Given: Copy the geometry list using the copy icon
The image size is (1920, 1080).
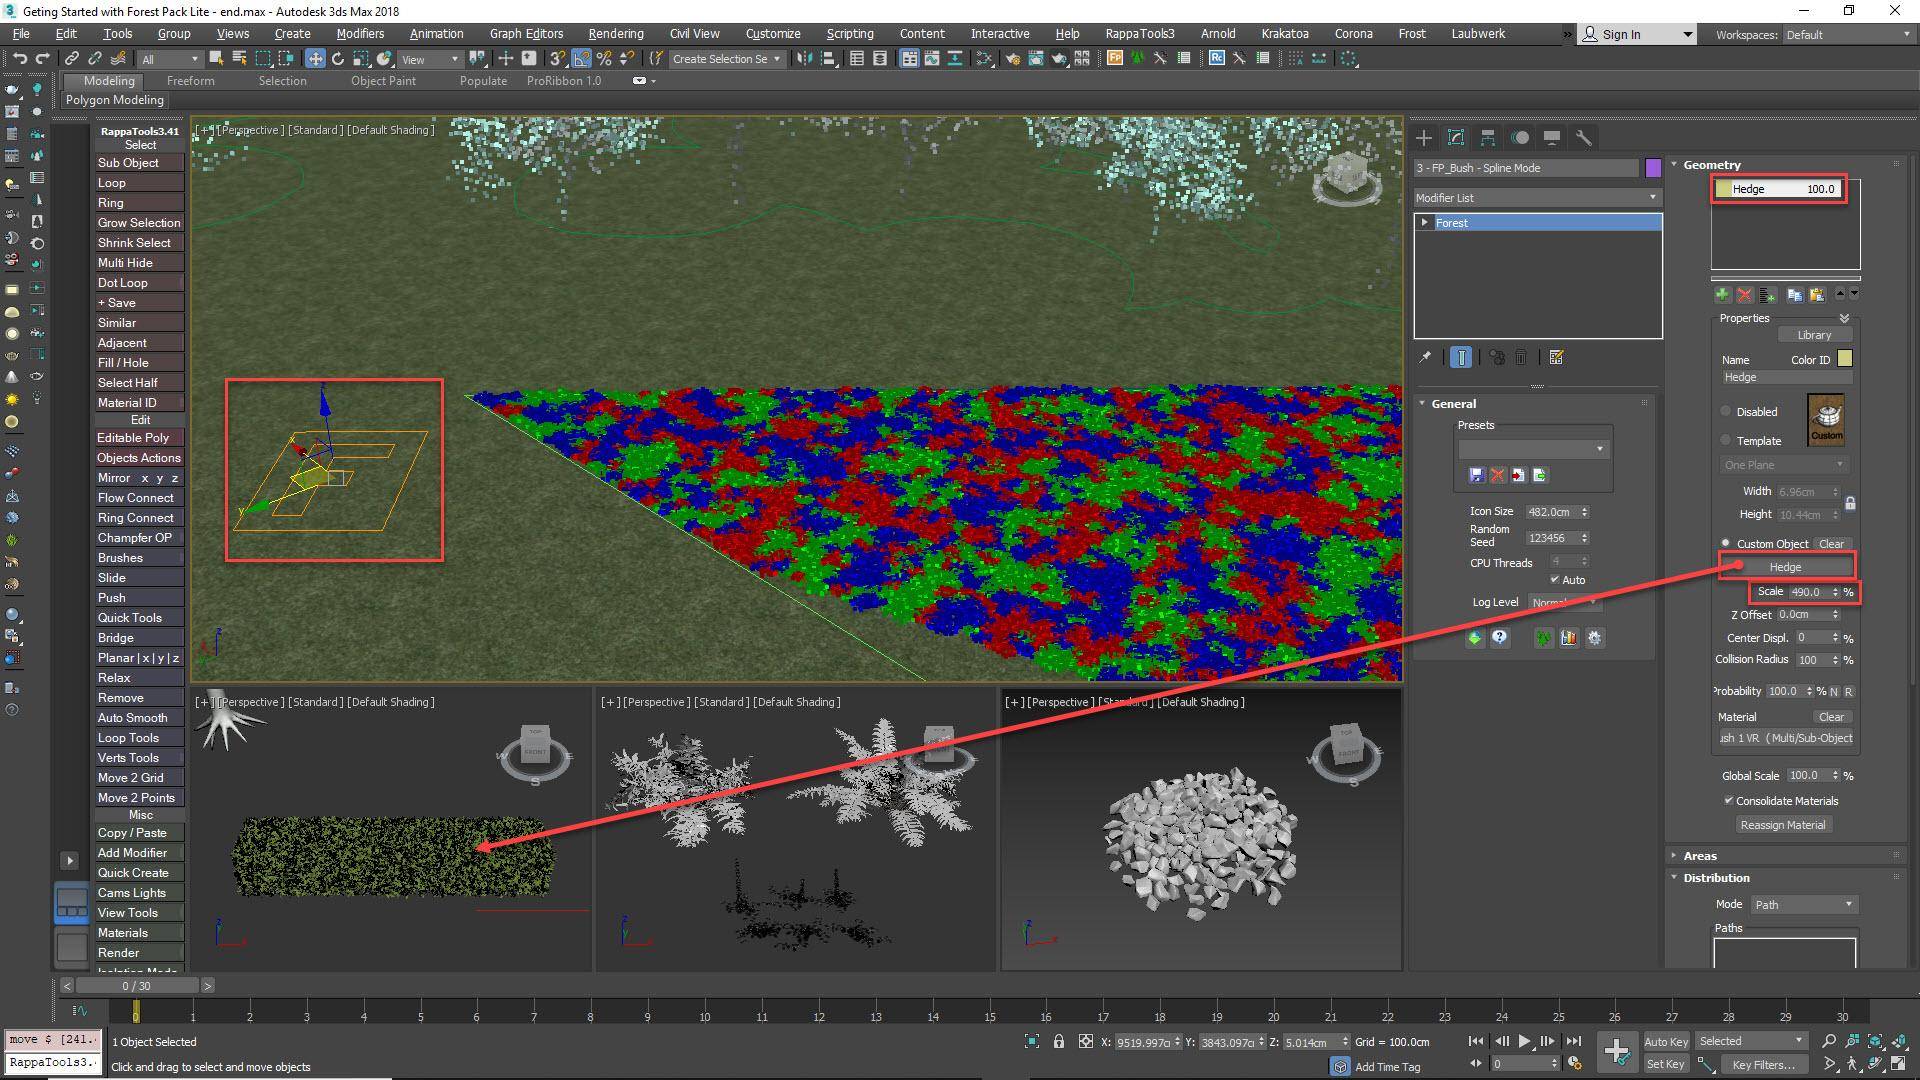Looking at the screenshot, I should click(x=1793, y=296).
